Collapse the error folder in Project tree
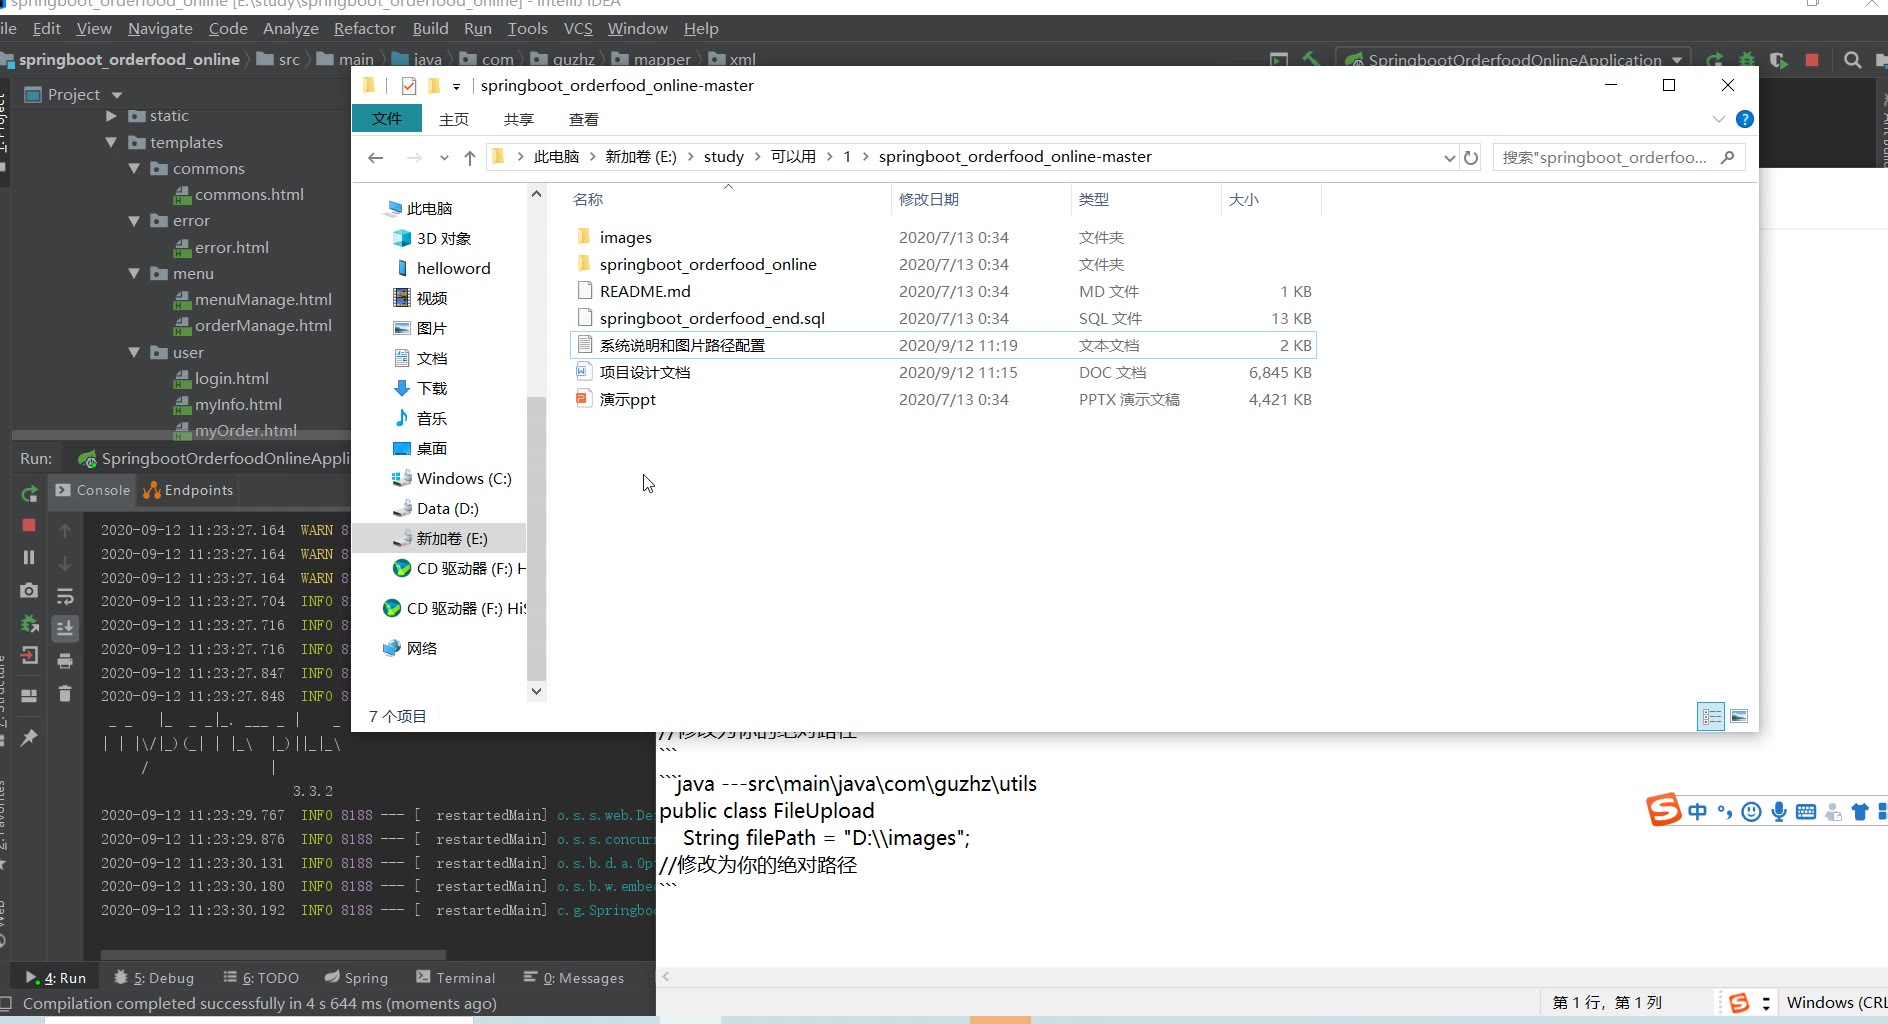The width and height of the screenshot is (1888, 1024). [x=134, y=221]
